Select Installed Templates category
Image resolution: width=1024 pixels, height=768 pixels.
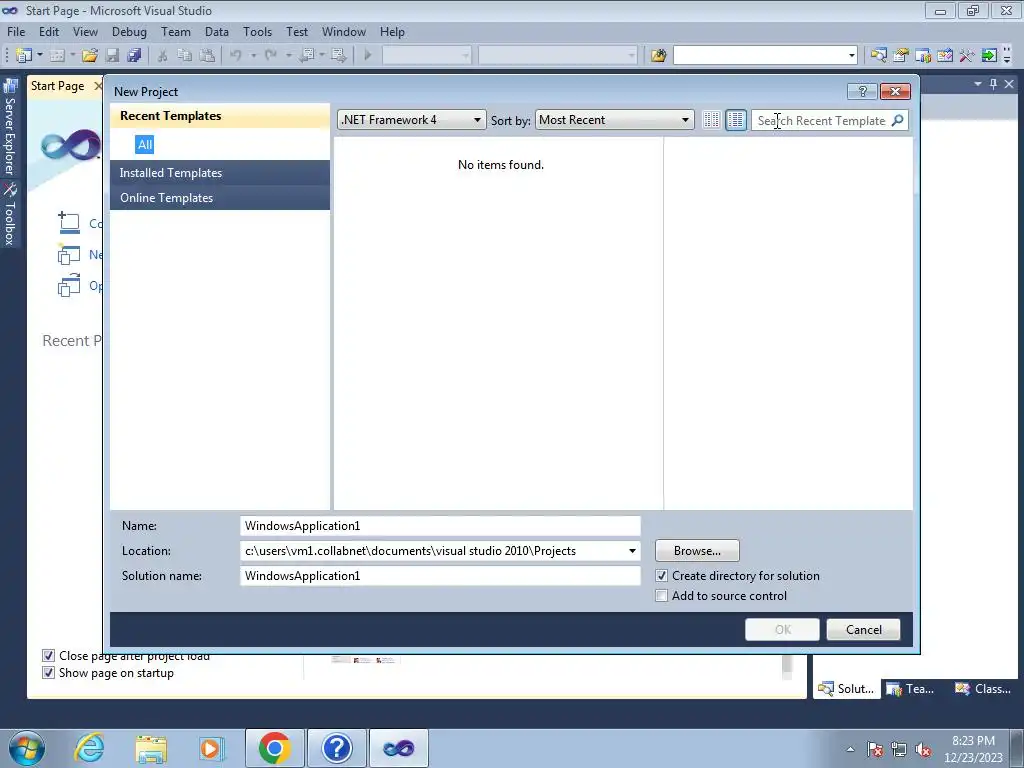click(x=220, y=173)
